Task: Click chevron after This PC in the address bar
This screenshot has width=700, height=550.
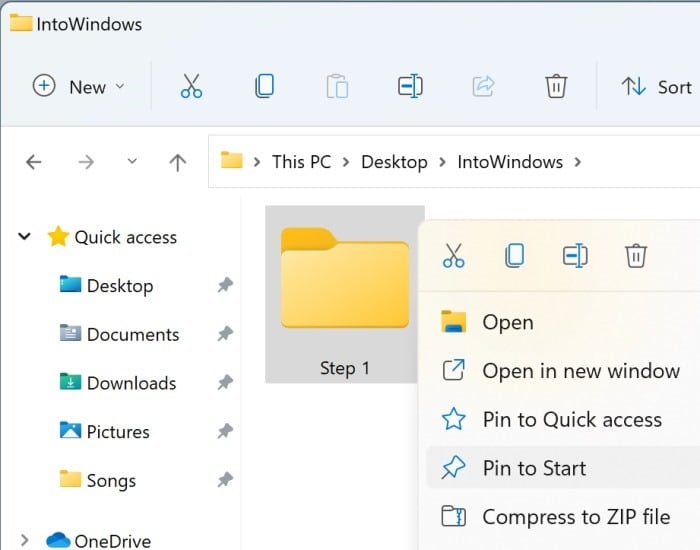Action: (x=346, y=162)
